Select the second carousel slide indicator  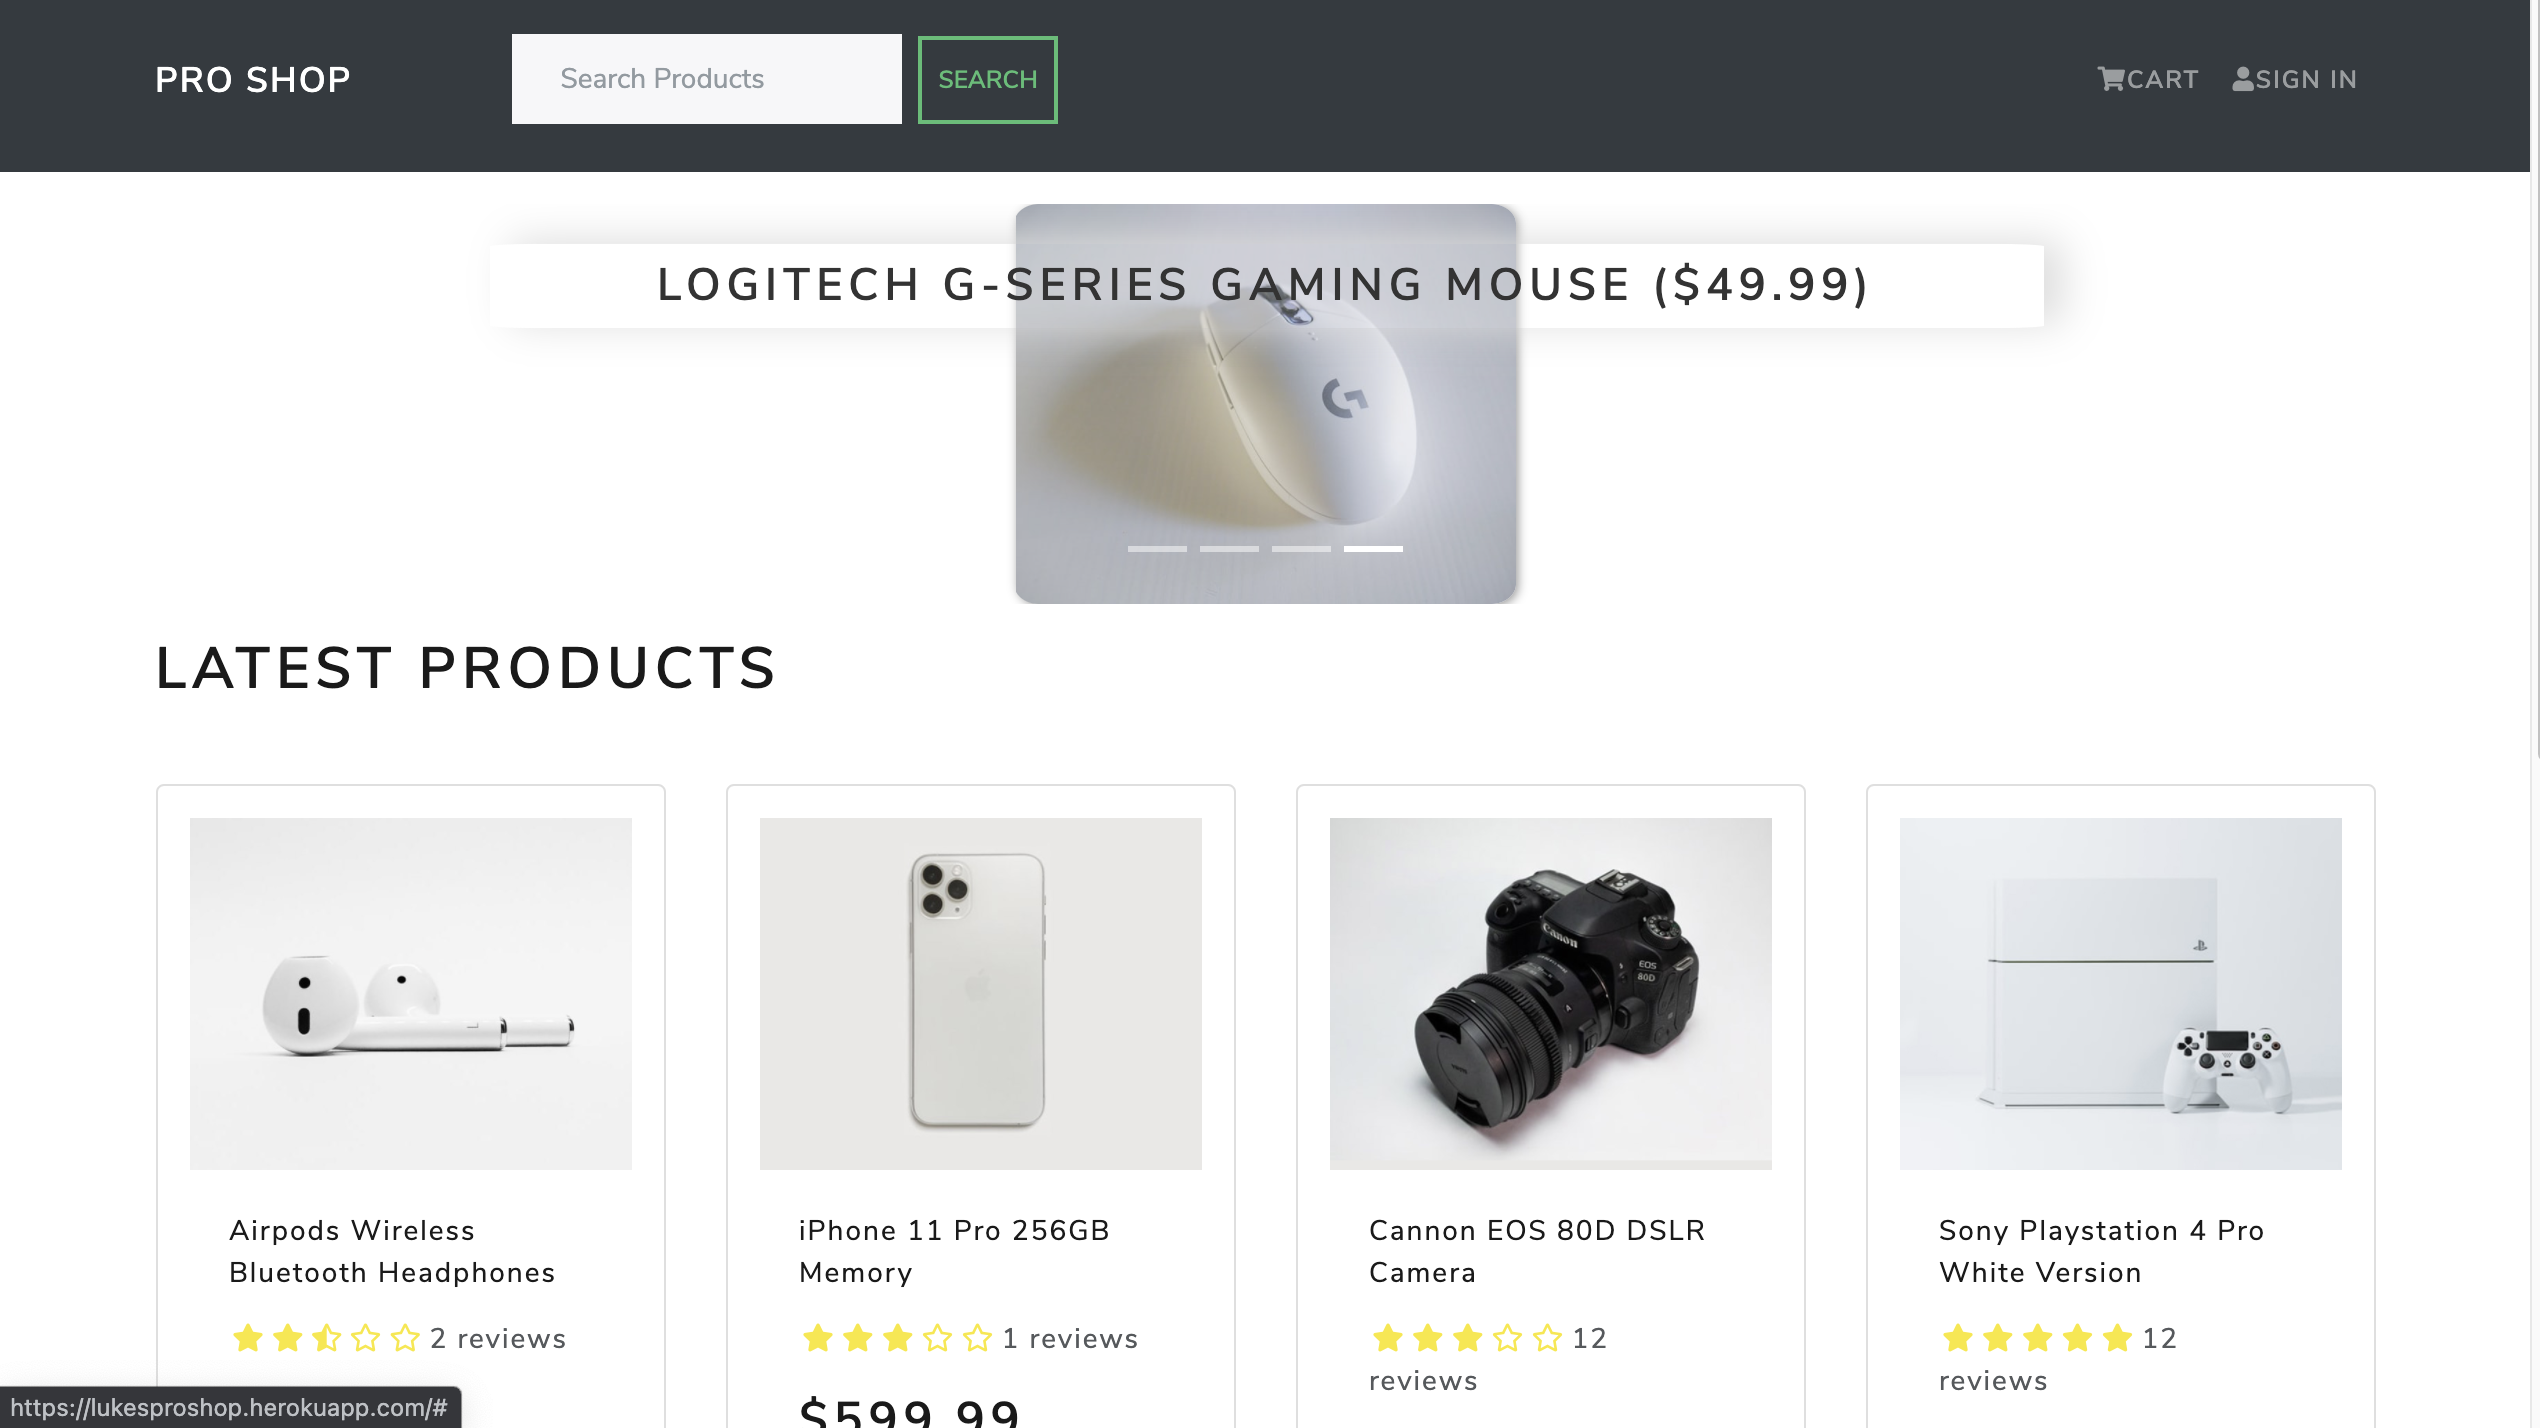point(1229,549)
